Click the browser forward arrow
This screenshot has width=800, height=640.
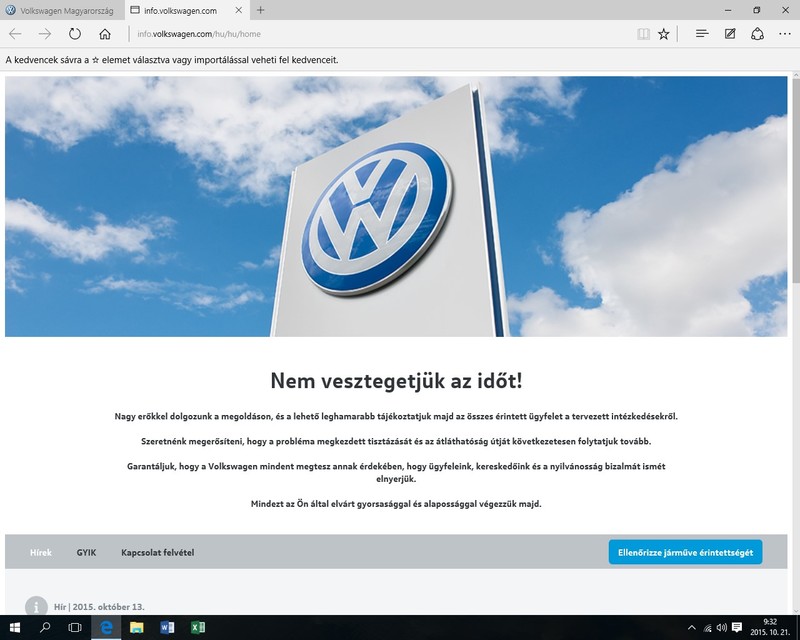45,34
